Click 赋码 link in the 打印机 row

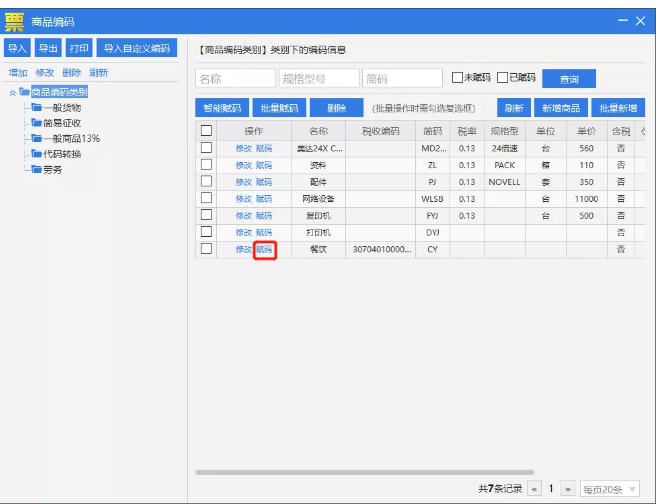pos(264,233)
